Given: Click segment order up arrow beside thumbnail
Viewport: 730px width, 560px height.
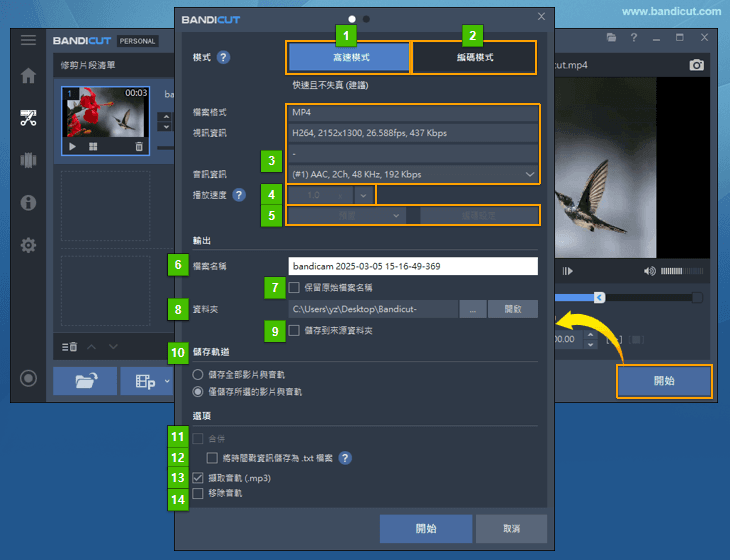Looking at the screenshot, I should pos(166,116).
